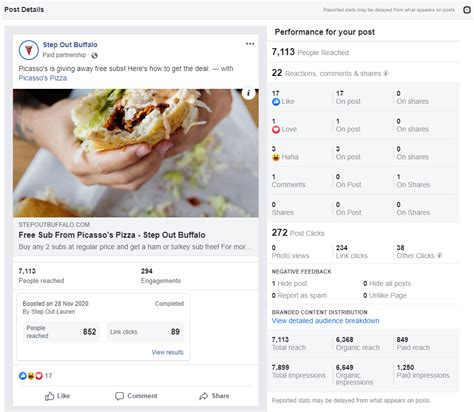Click the Like thumbs-up button
Viewport: 474px width, 412px height.
[57, 396]
